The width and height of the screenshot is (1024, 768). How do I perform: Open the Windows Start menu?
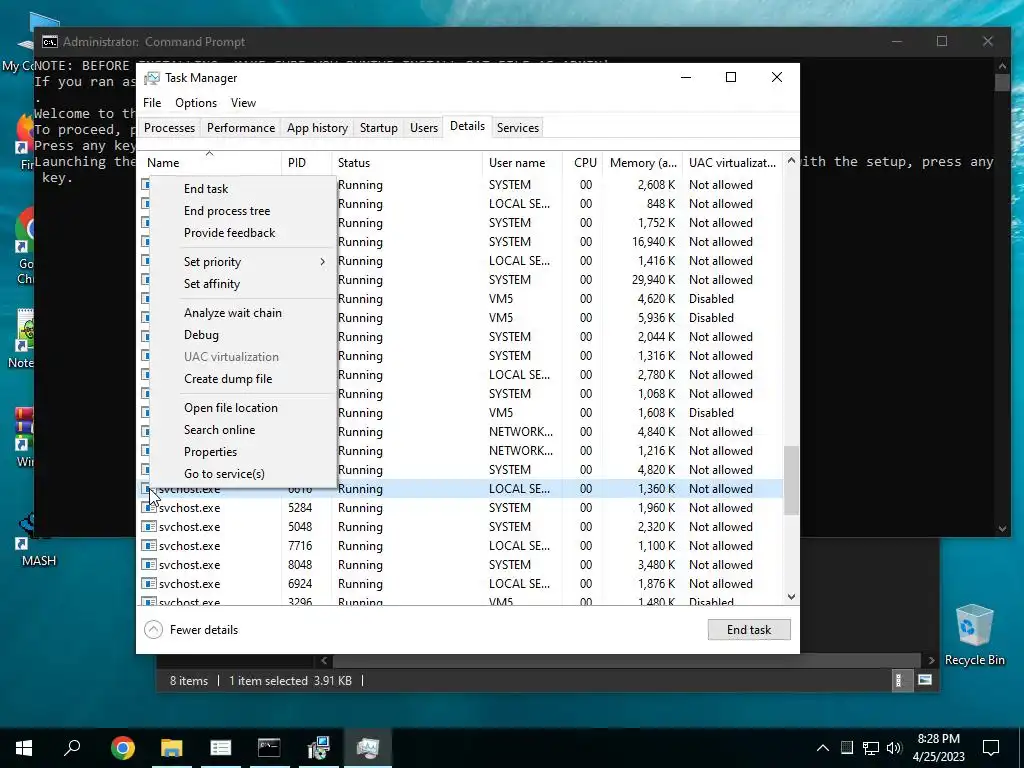click(24, 747)
